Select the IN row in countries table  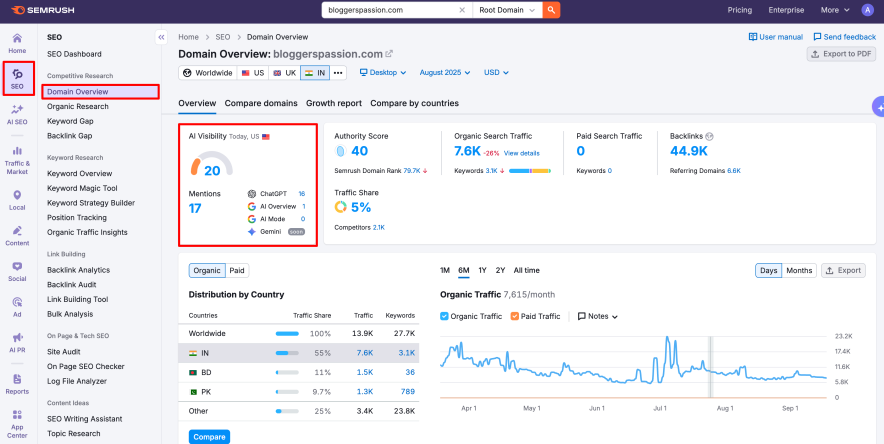click(x=299, y=353)
